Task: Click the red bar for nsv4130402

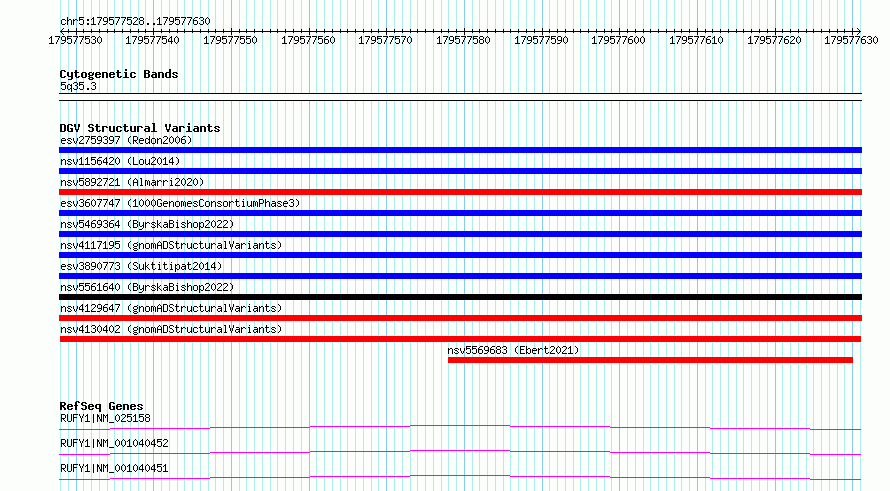Action: click(x=460, y=339)
